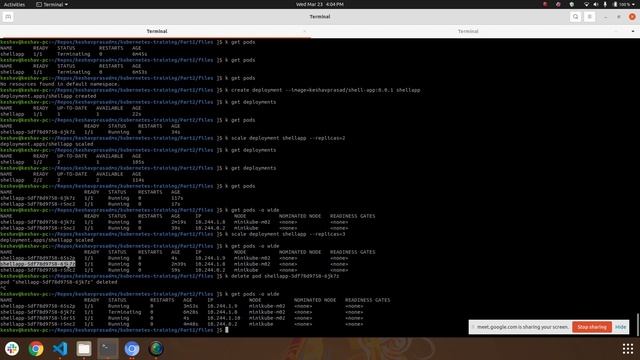Open a new terminal tab with header icon
This screenshot has height=360, width=640.
8,17
